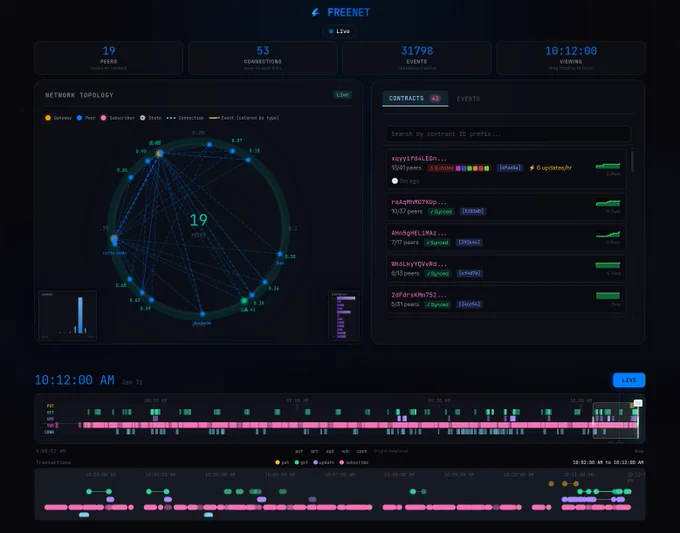Click the yellow put dot in transactions legend
This screenshot has height=533, width=680.
[x=278, y=462]
